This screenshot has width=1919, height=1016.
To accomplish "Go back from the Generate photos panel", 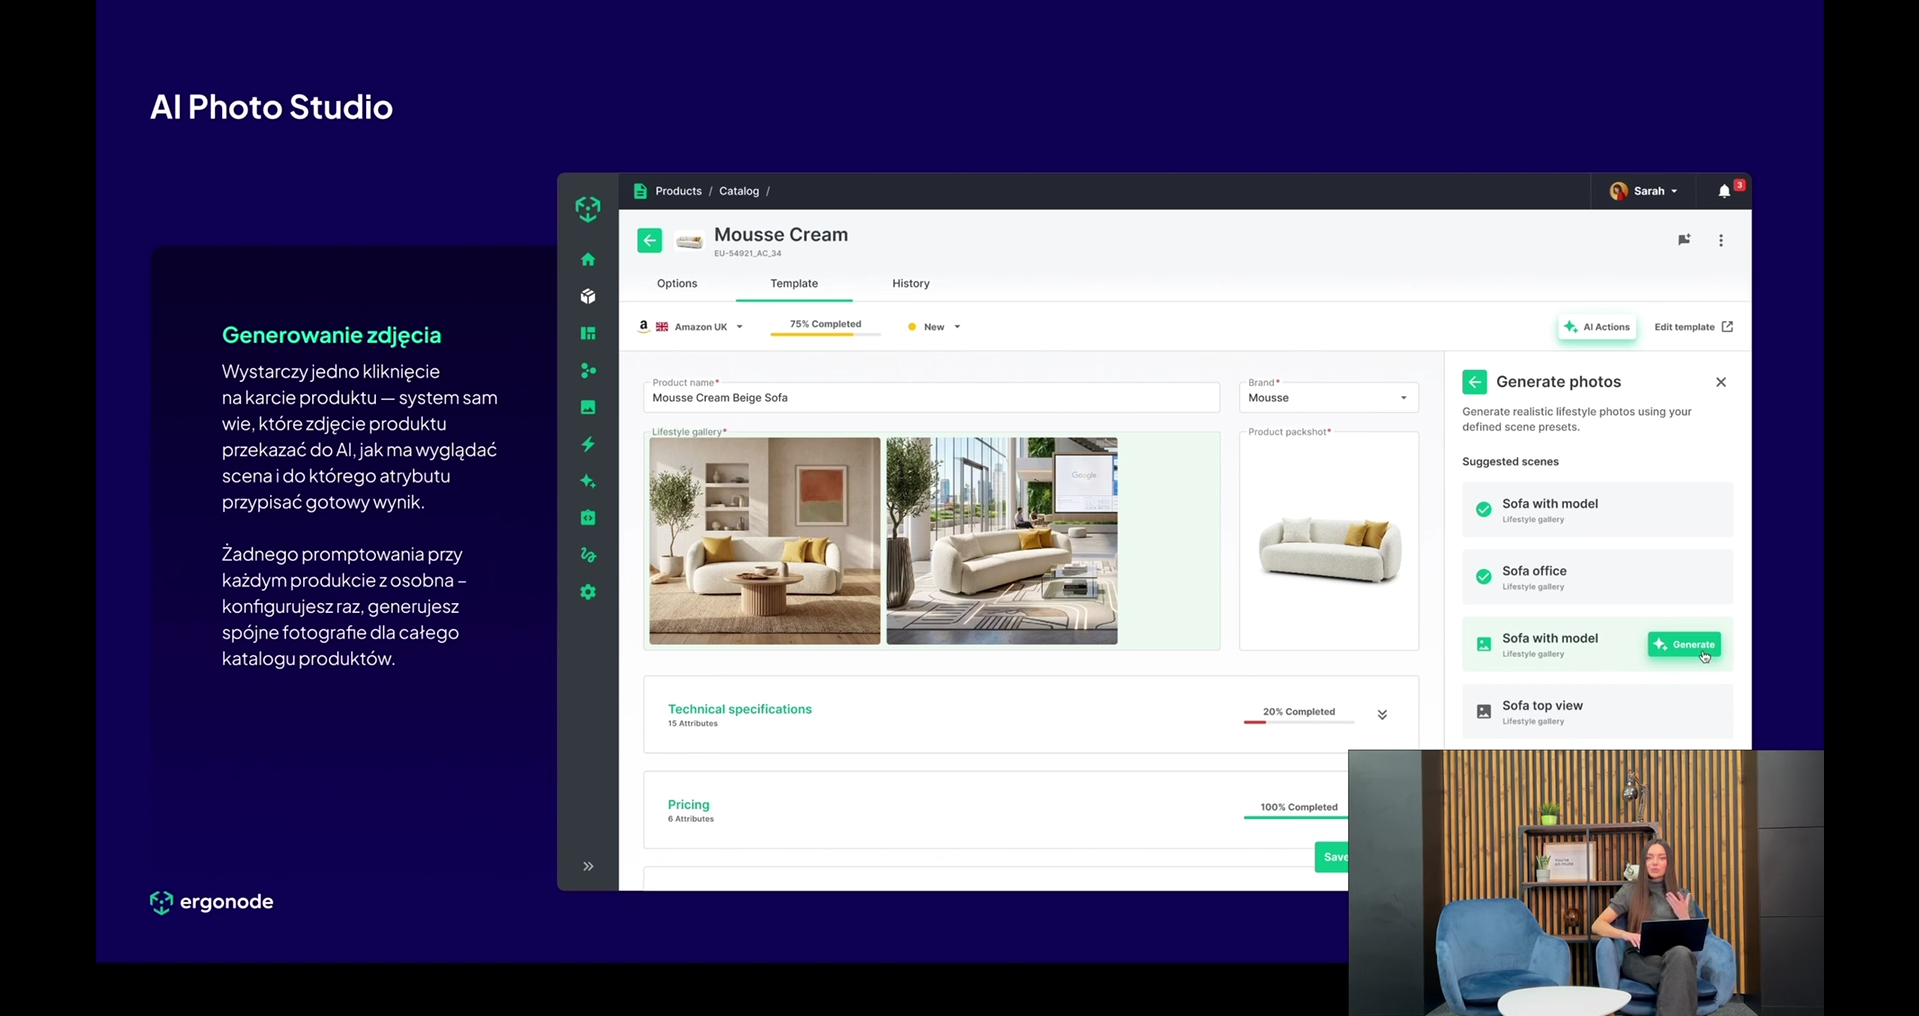I will (1475, 382).
